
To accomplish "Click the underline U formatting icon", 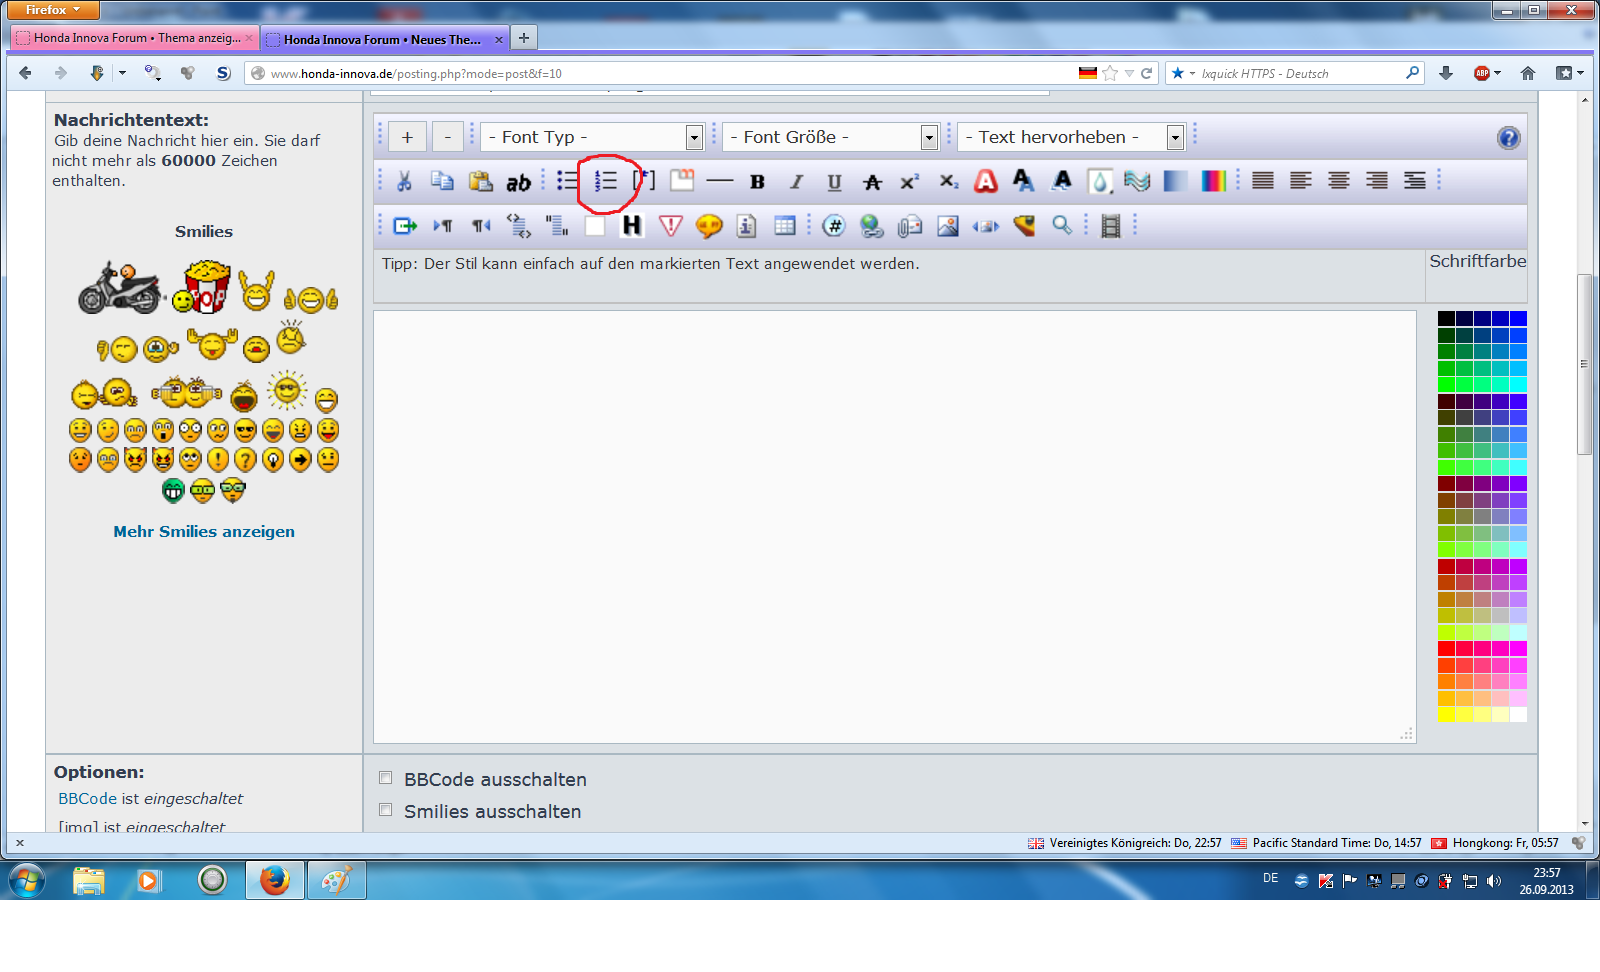I will coord(834,182).
